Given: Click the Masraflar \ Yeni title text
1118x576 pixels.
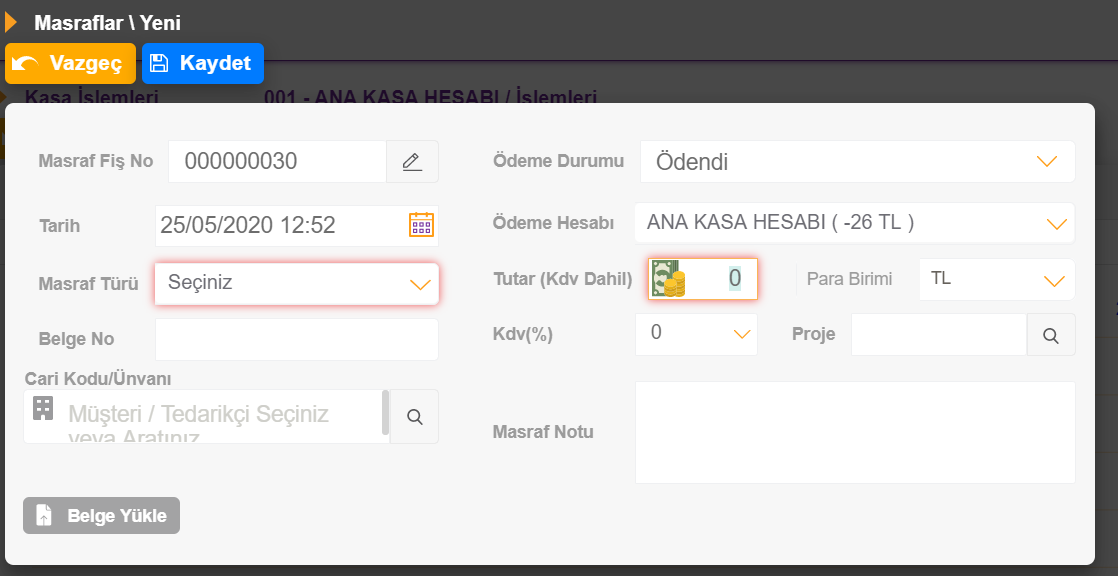Looking at the screenshot, I should coord(108,23).
